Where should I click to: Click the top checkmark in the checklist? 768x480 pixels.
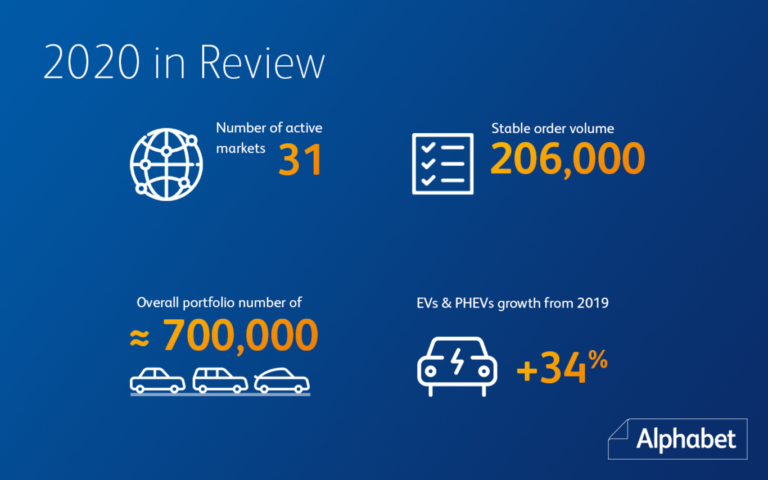pos(429,145)
